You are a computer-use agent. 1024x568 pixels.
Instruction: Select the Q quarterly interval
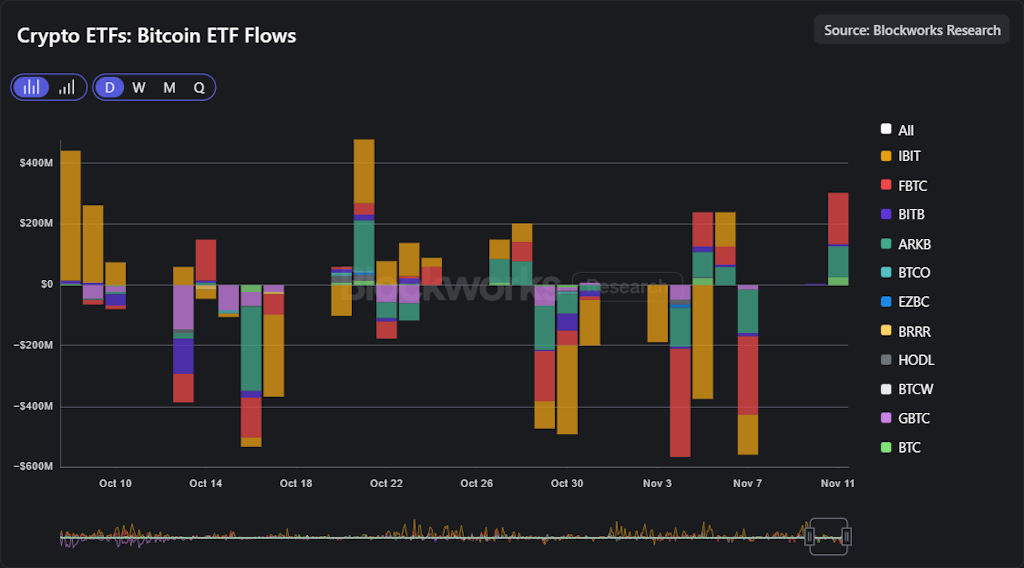tap(199, 87)
